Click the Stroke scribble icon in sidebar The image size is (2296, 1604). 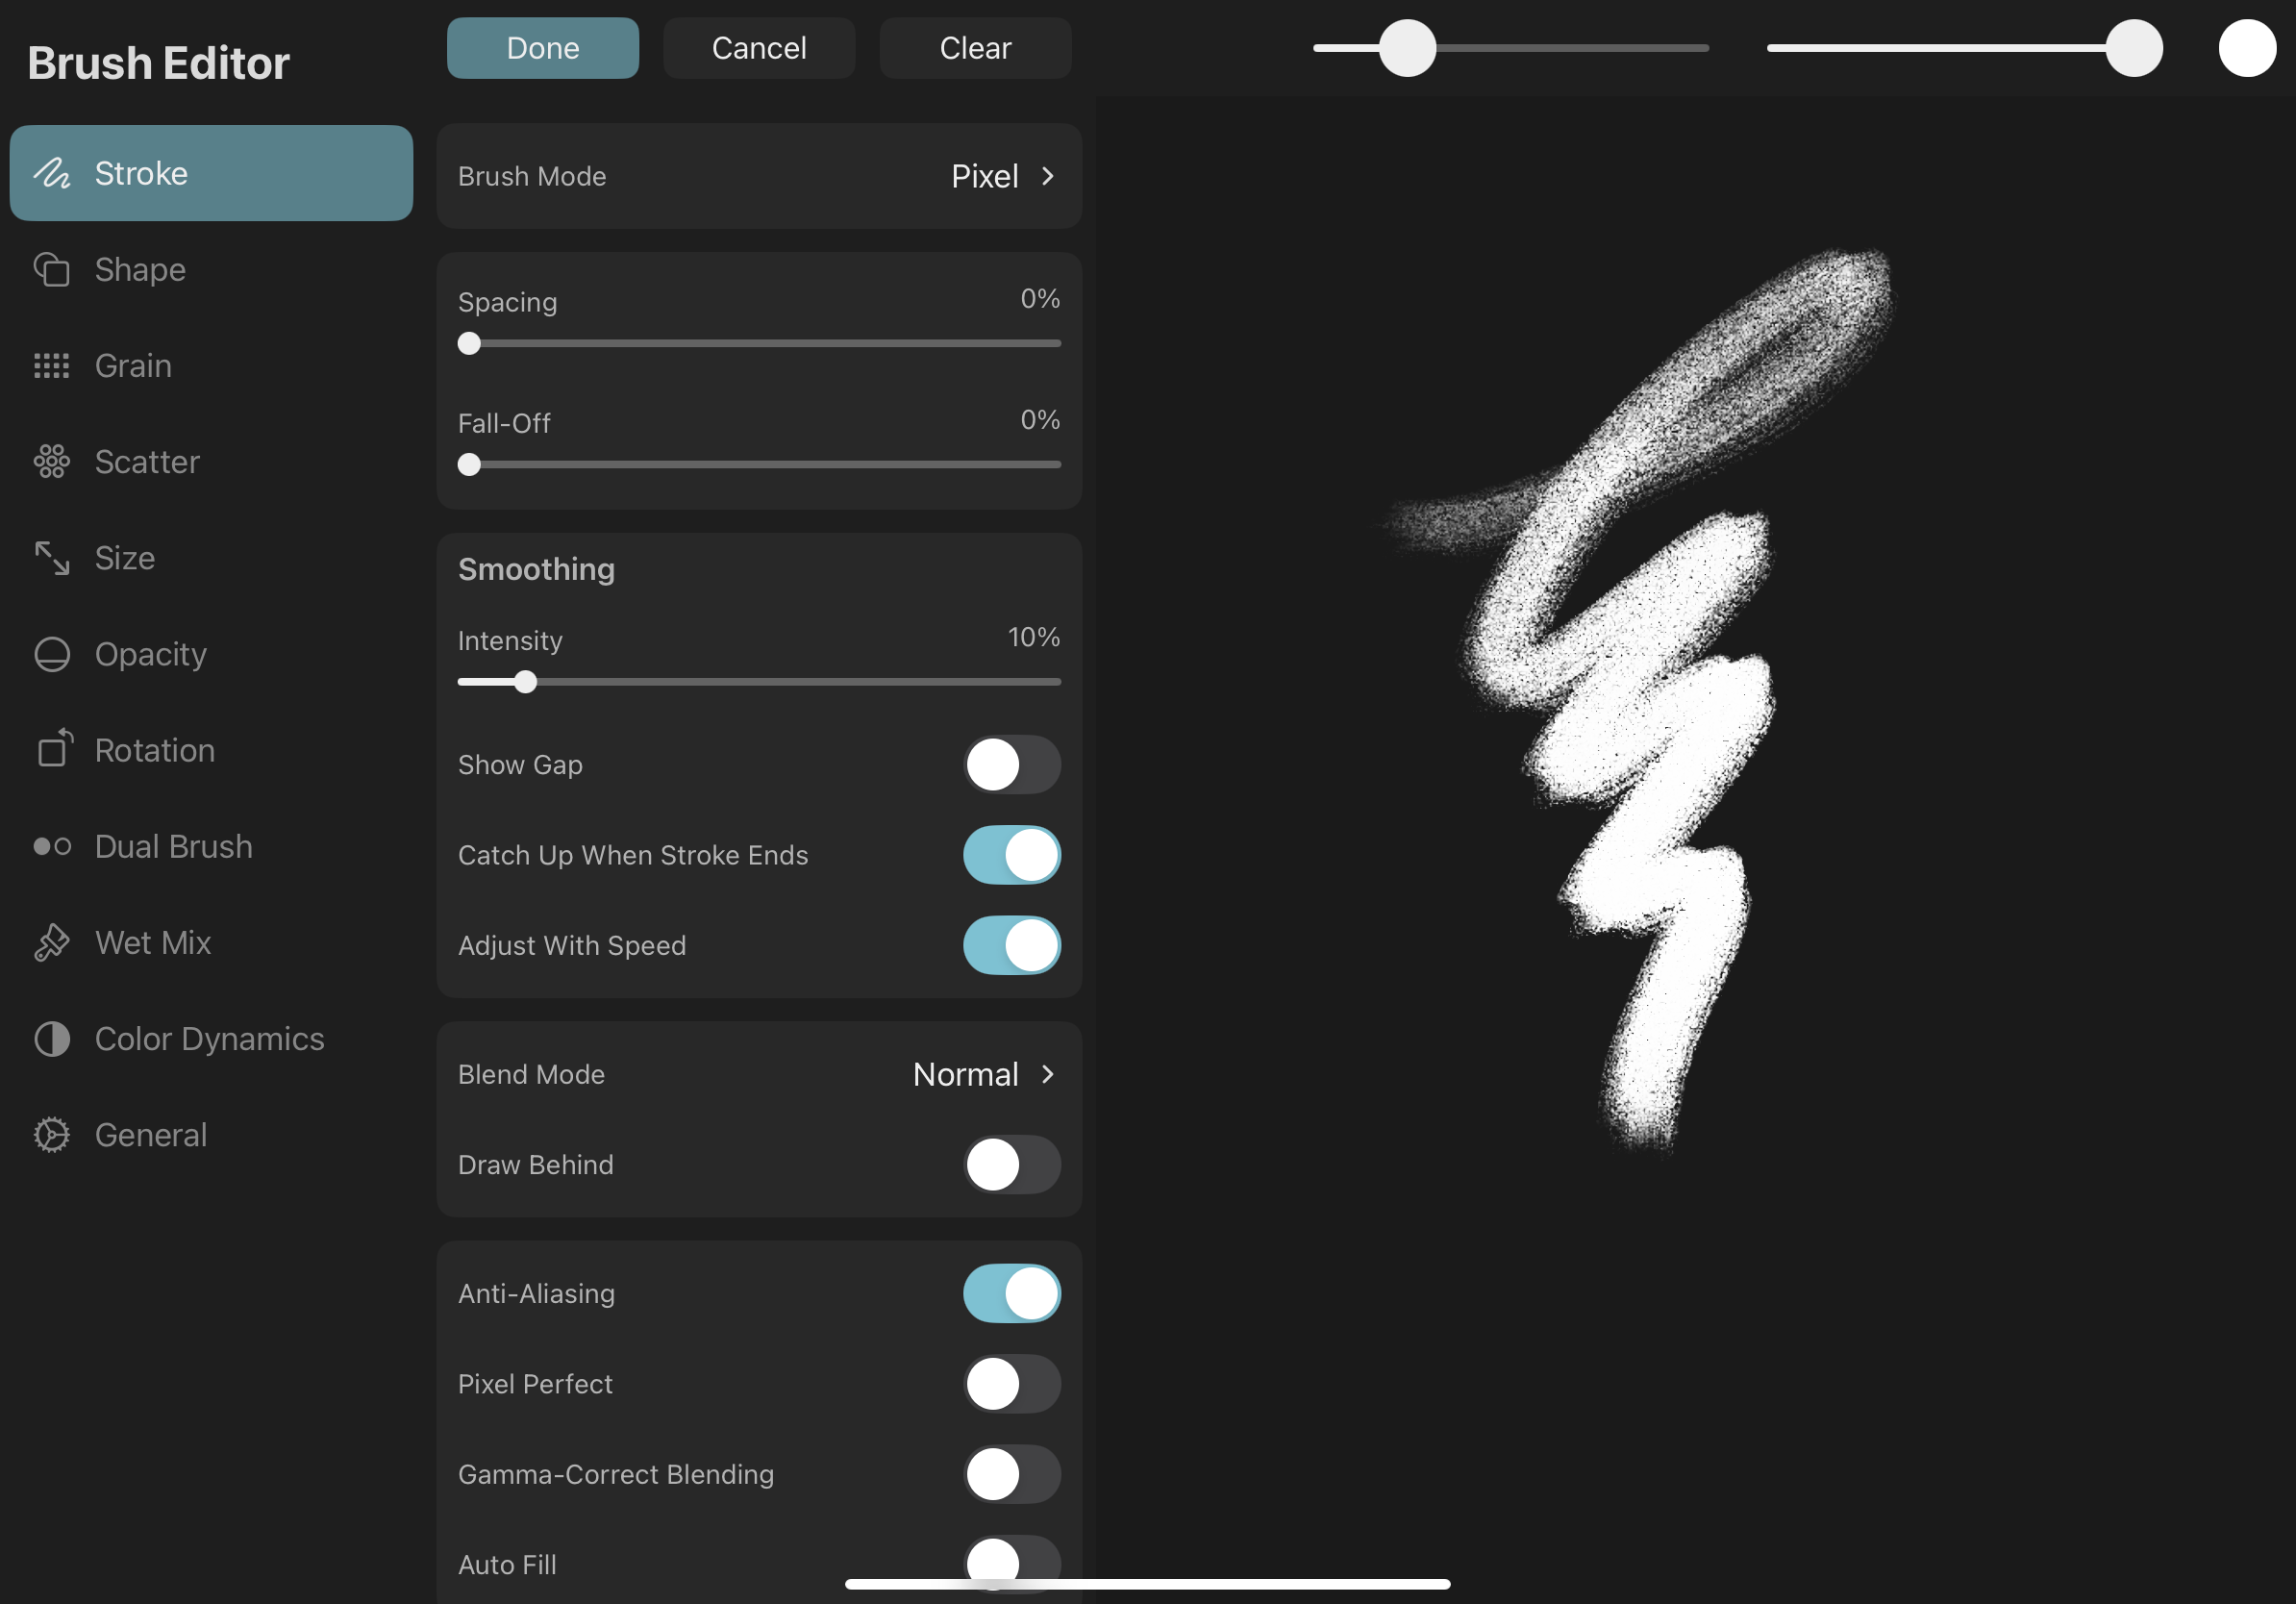52,173
